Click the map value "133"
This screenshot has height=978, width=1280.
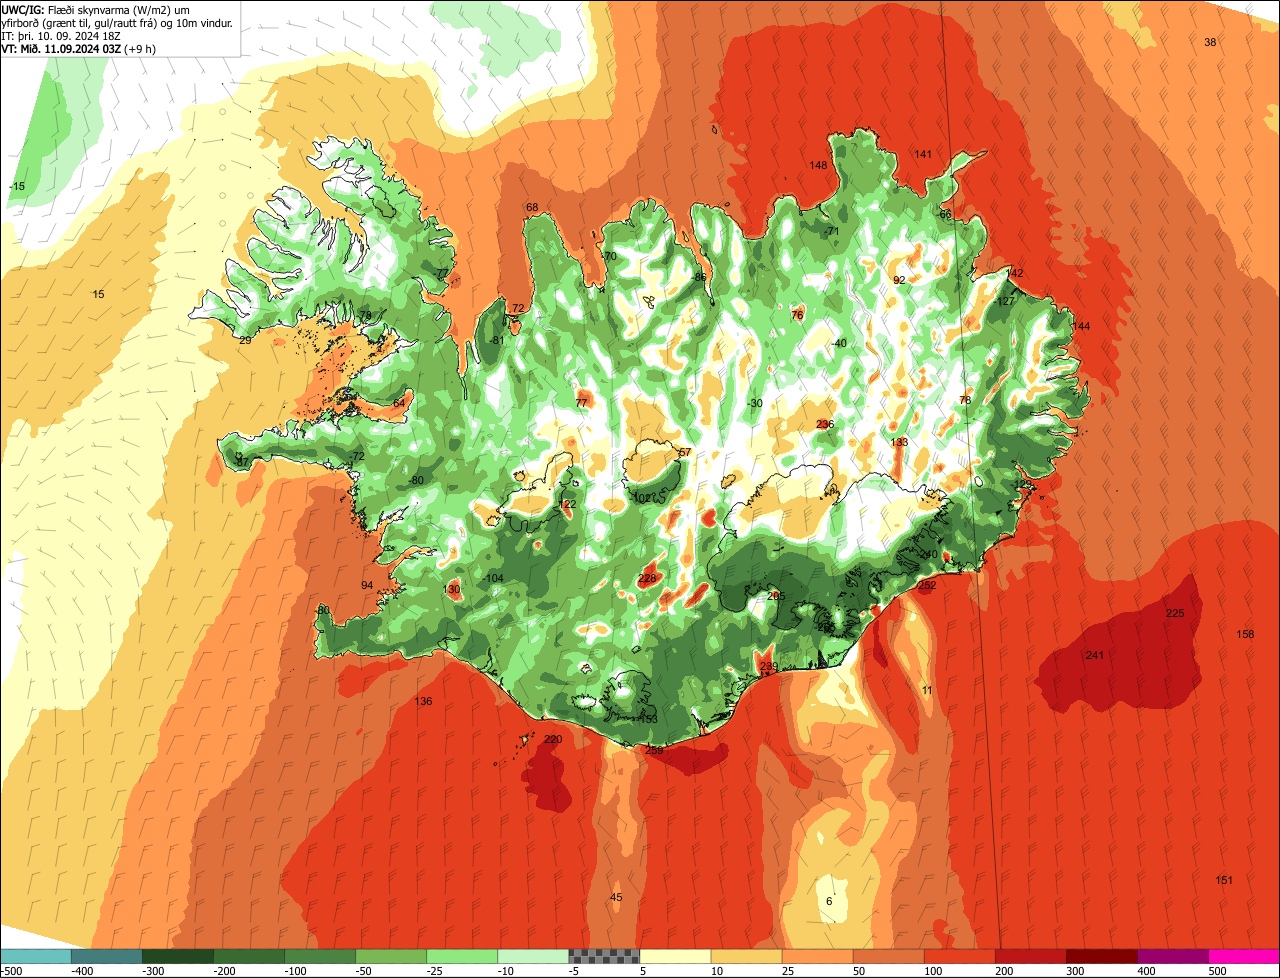tap(900, 442)
